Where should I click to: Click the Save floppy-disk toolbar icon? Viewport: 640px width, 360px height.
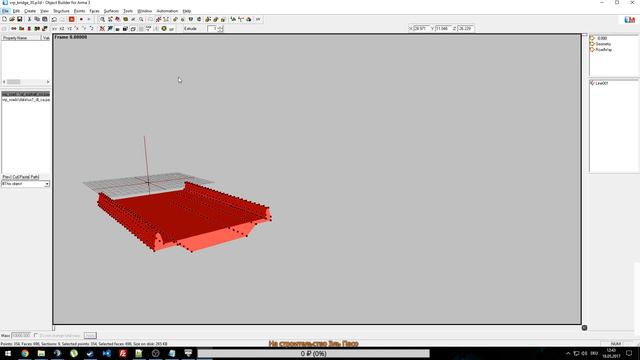19,19
